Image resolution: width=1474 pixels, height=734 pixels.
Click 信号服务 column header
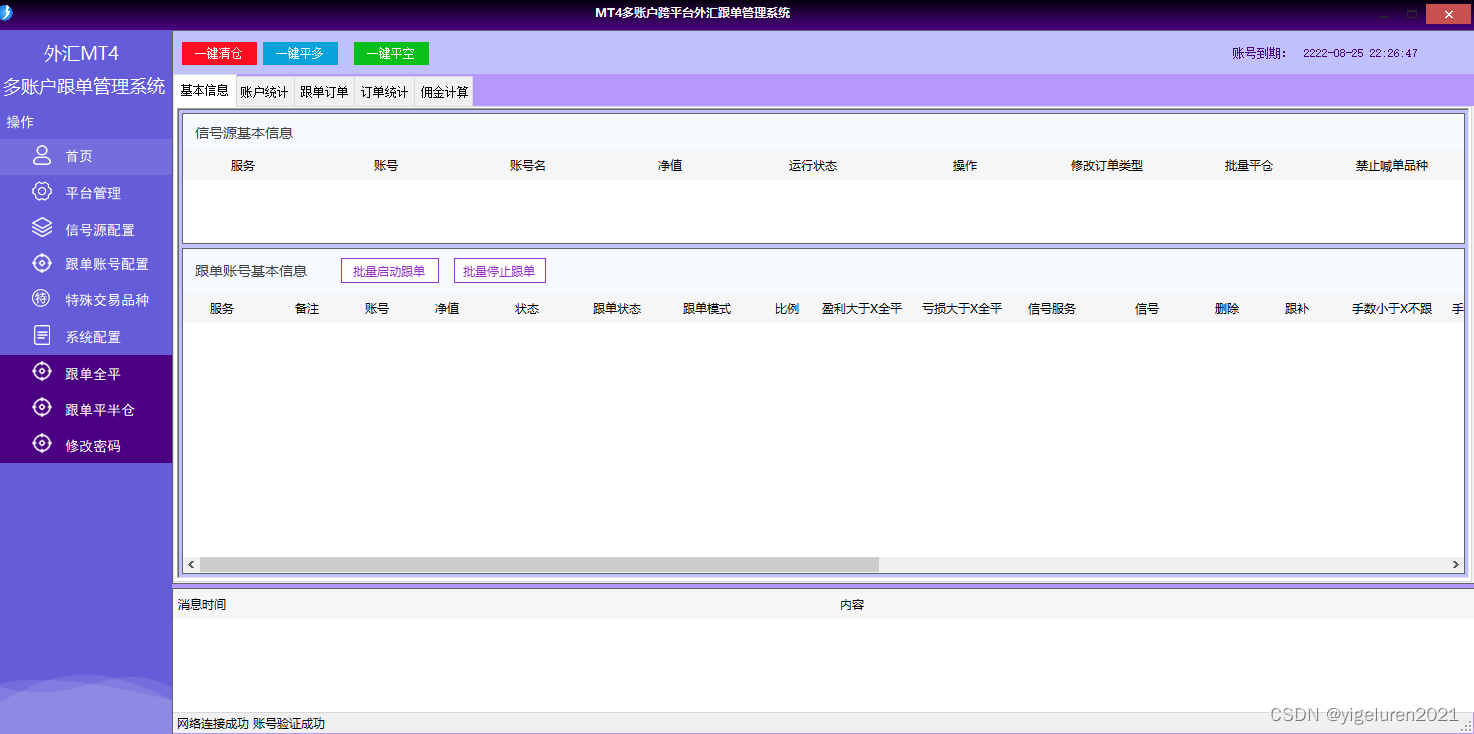pos(1052,309)
